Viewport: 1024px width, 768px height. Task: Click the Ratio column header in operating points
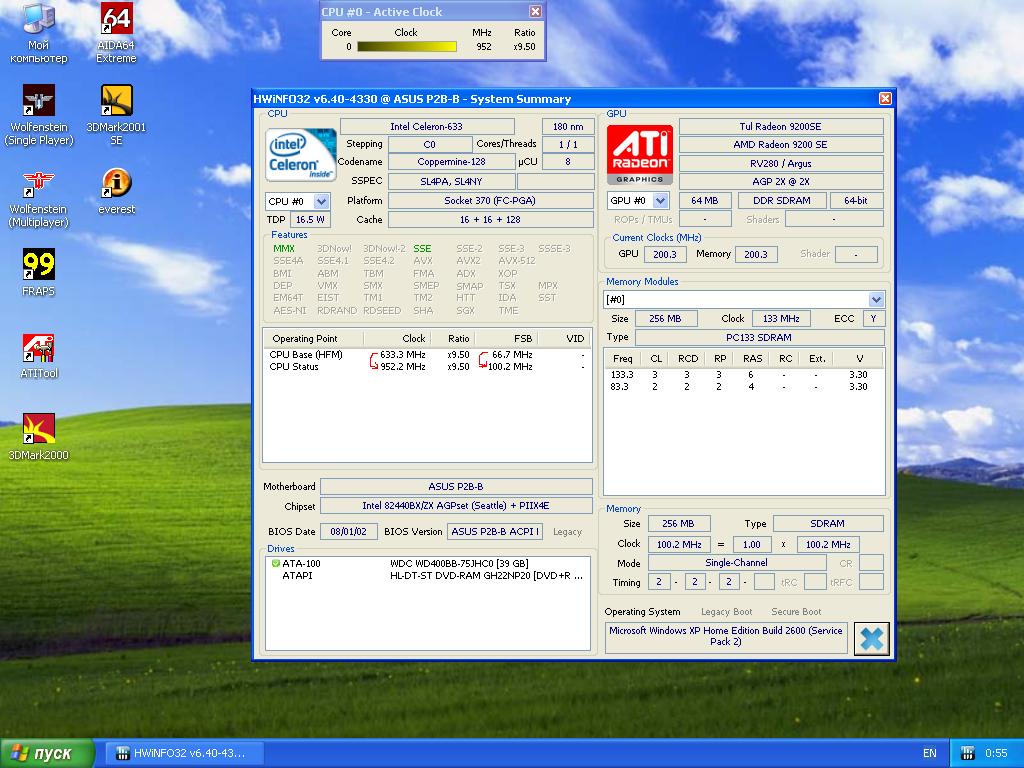click(x=451, y=338)
